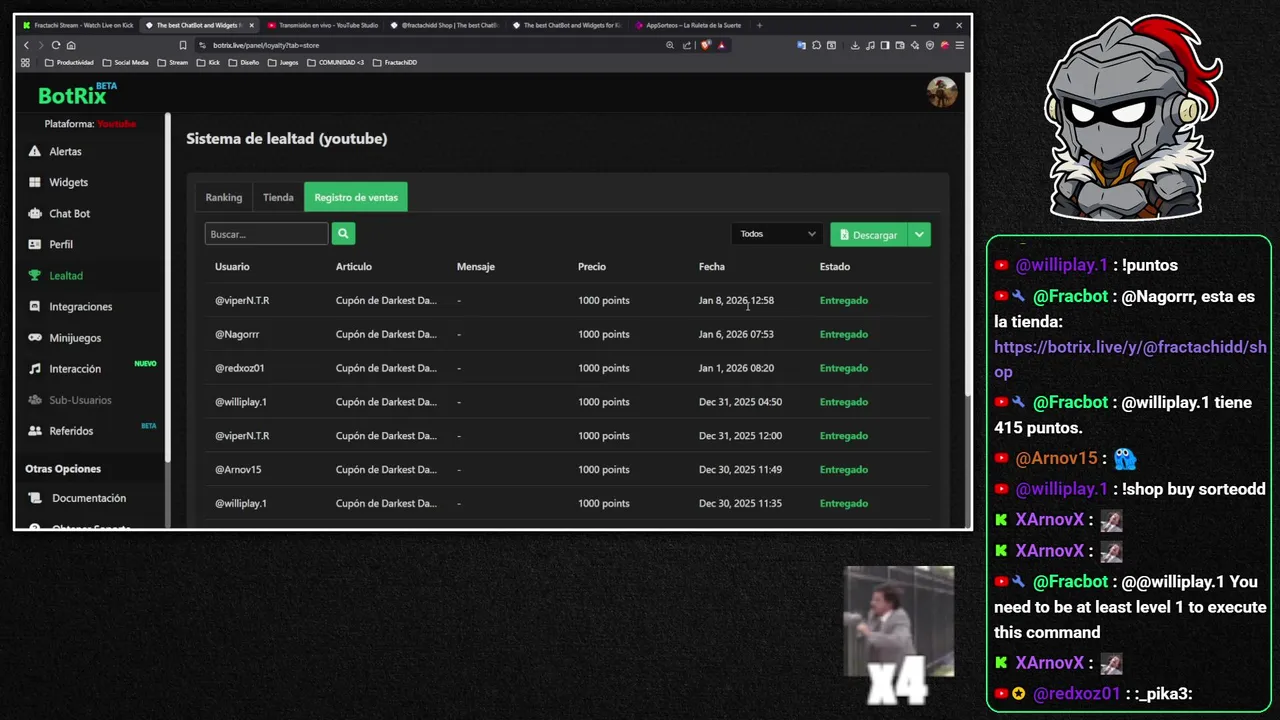Open the Productividad bookmarks folder

69,62
